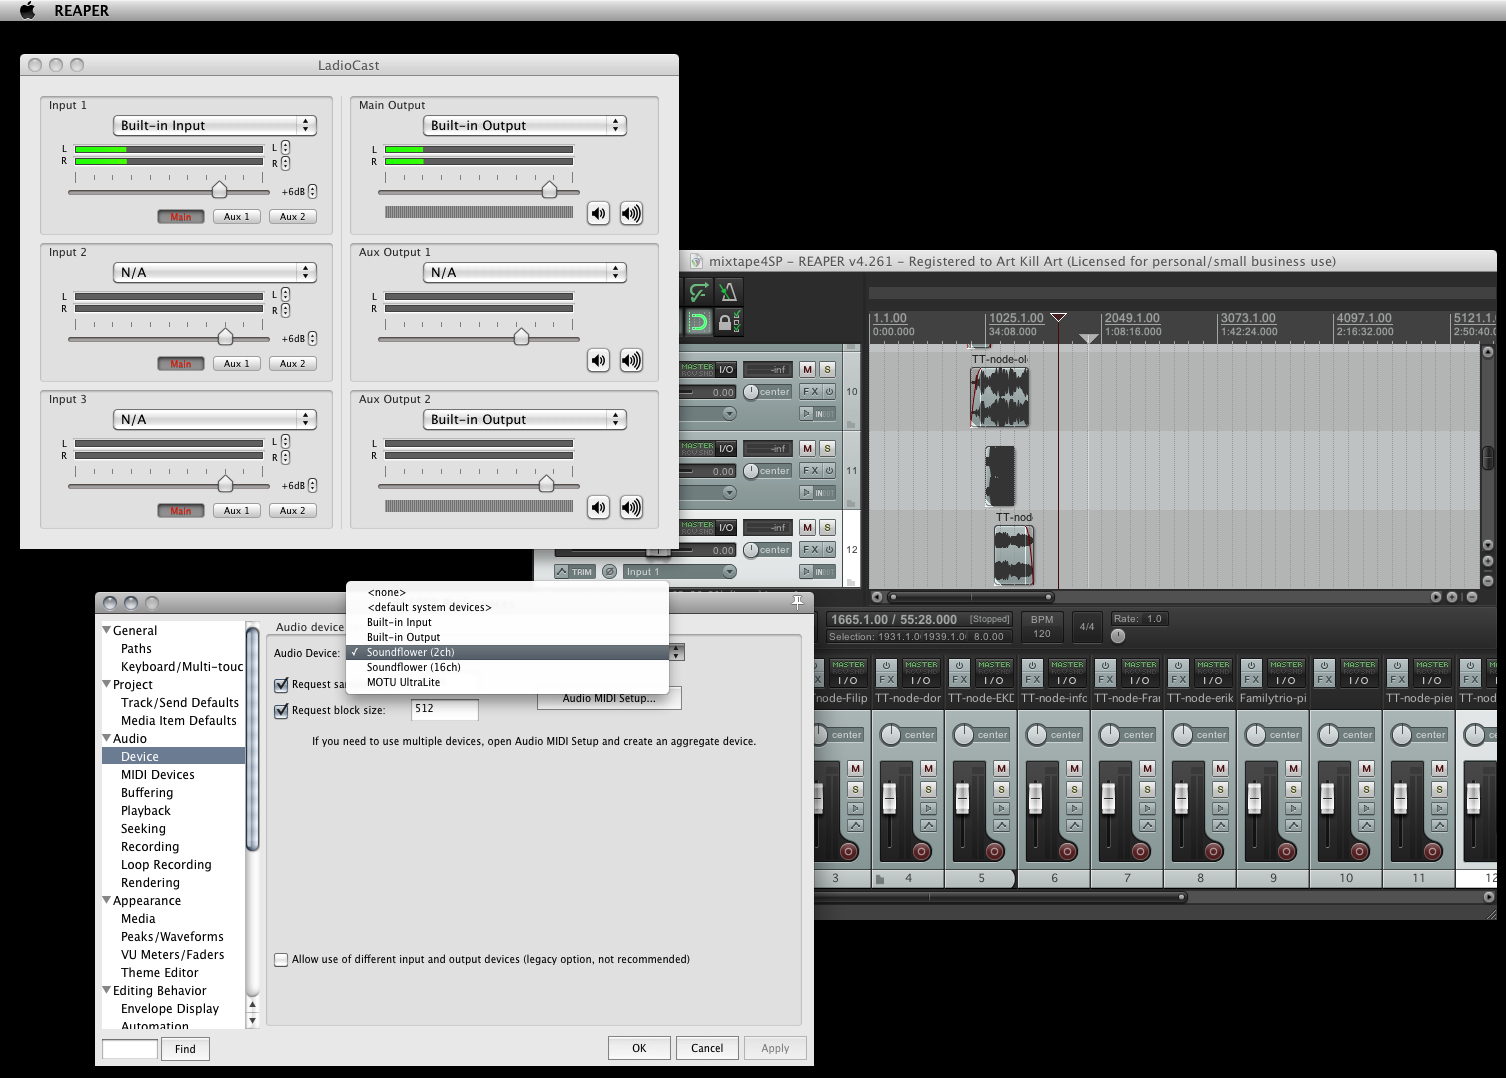Image resolution: width=1506 pixels, height=1078 pixels.
Task: Solo track 11 in track panel
Action: (827, 448)
